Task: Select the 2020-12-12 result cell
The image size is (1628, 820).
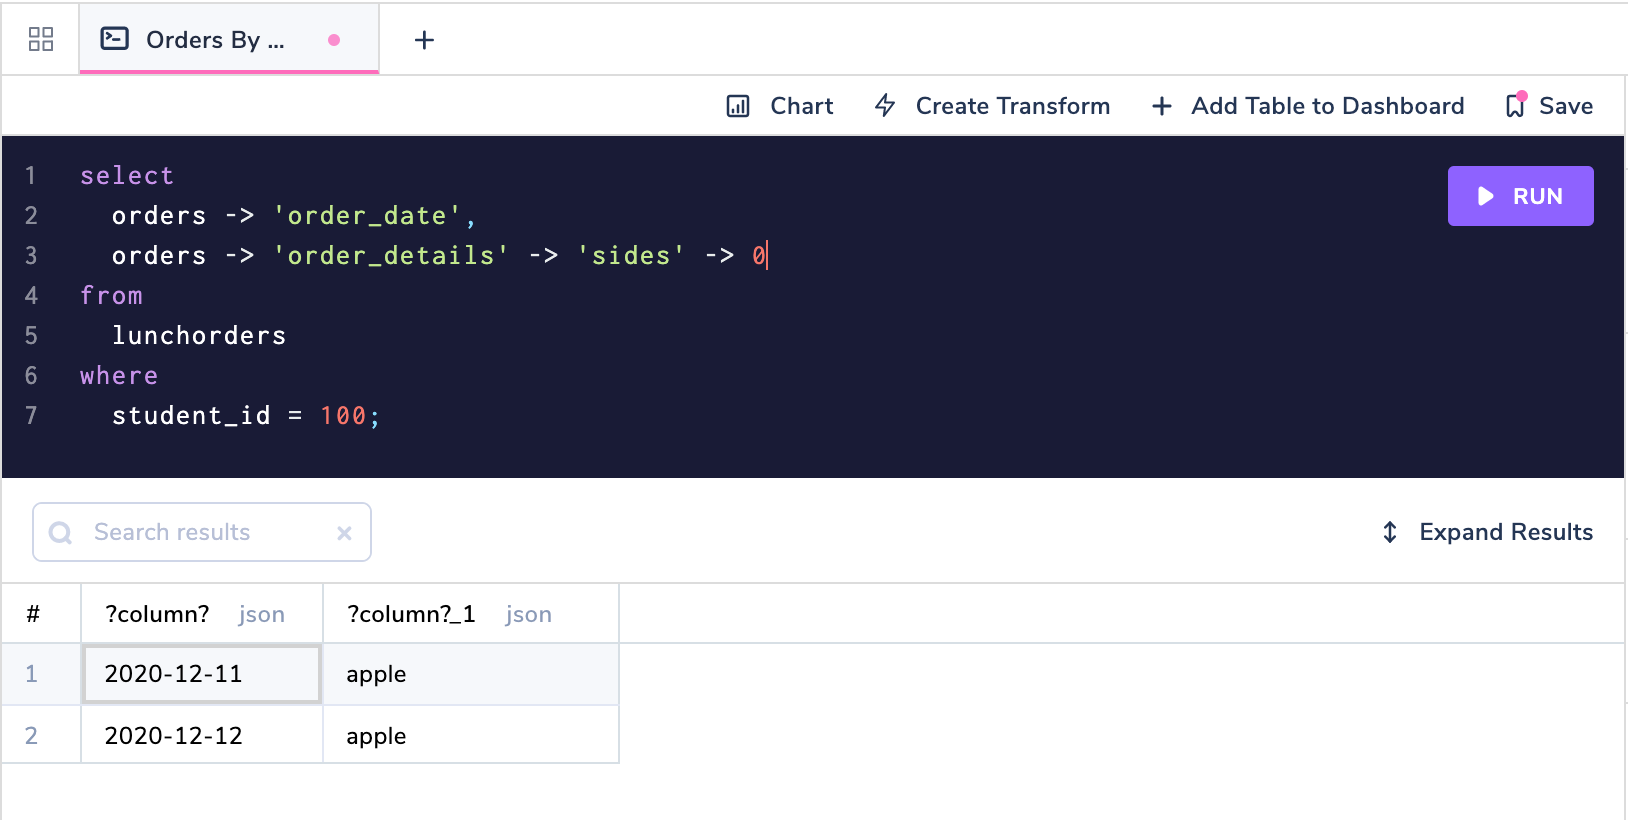Action: pyautogui.click(x=201, y=736)
